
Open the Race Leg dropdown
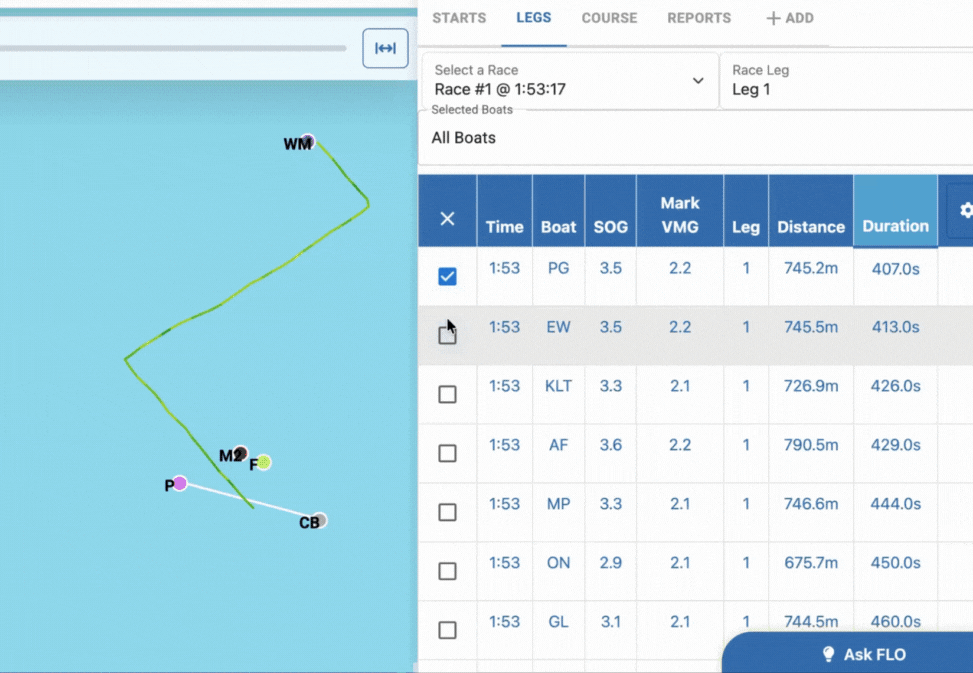[845, 80]
